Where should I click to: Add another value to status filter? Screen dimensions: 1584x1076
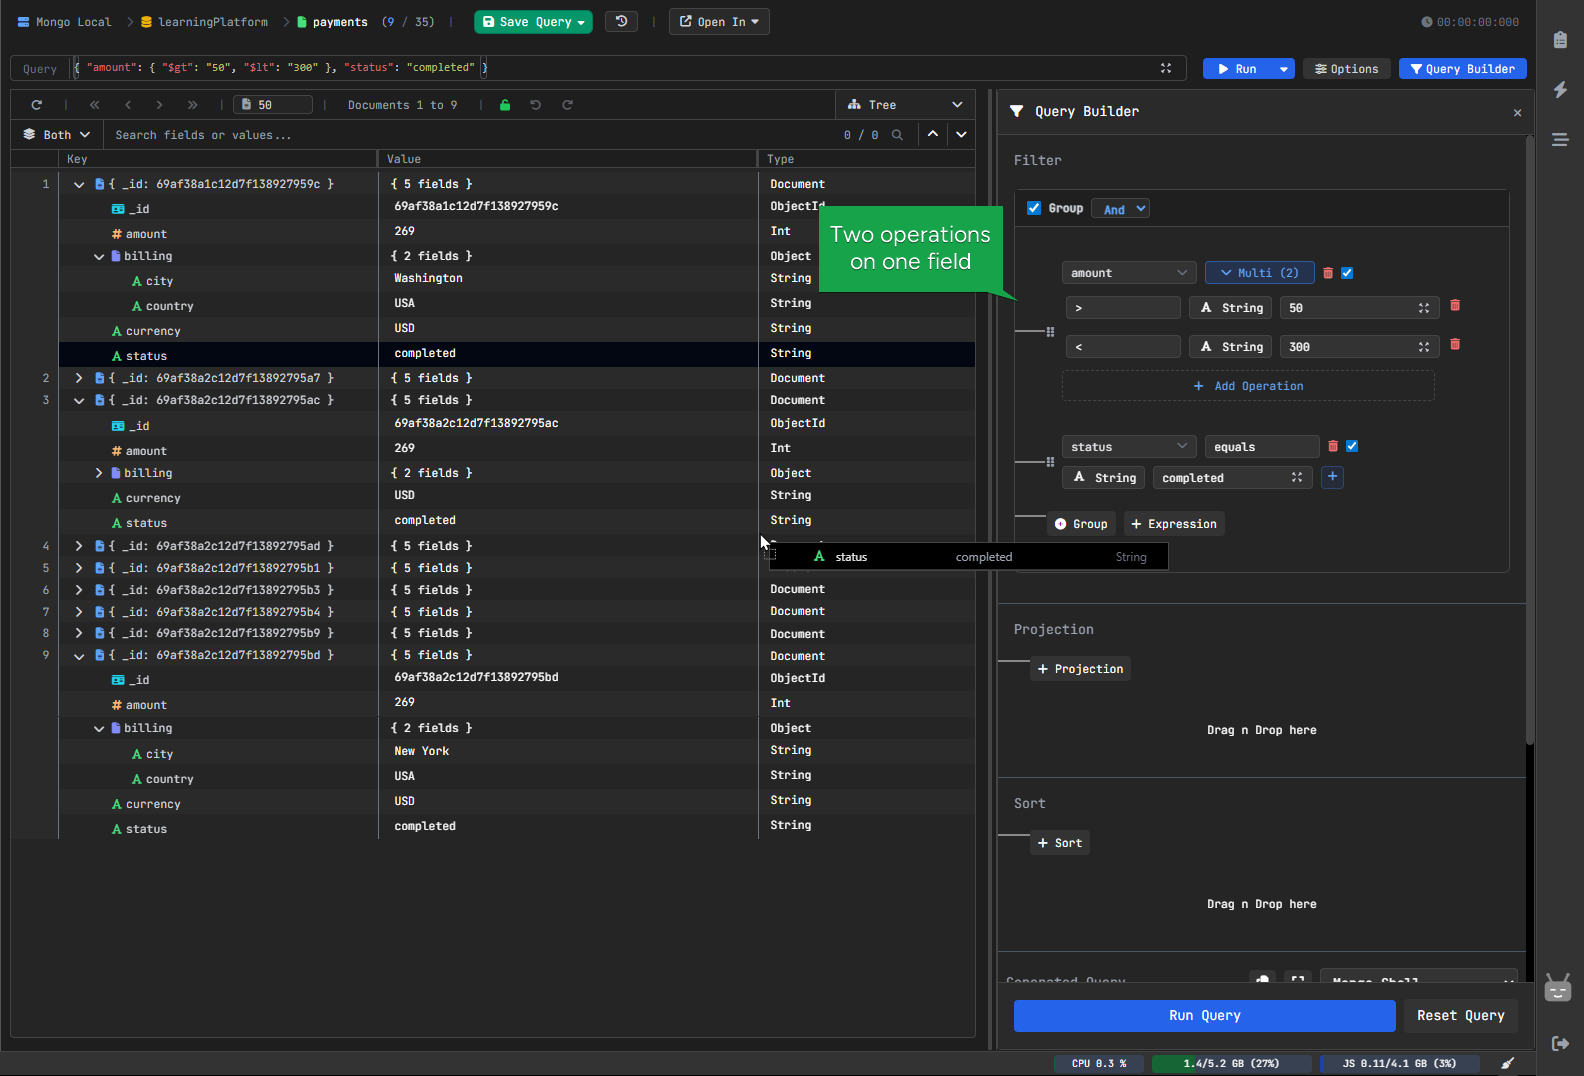click(1332, 477)
